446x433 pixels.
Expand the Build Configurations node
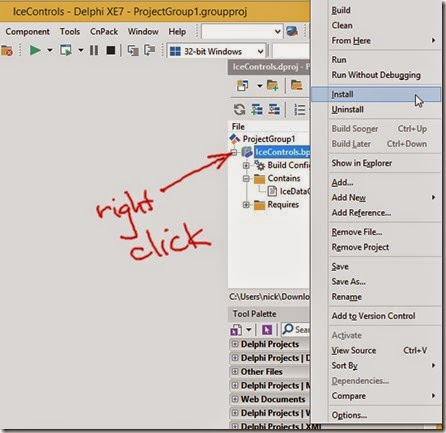click(246, 165)
